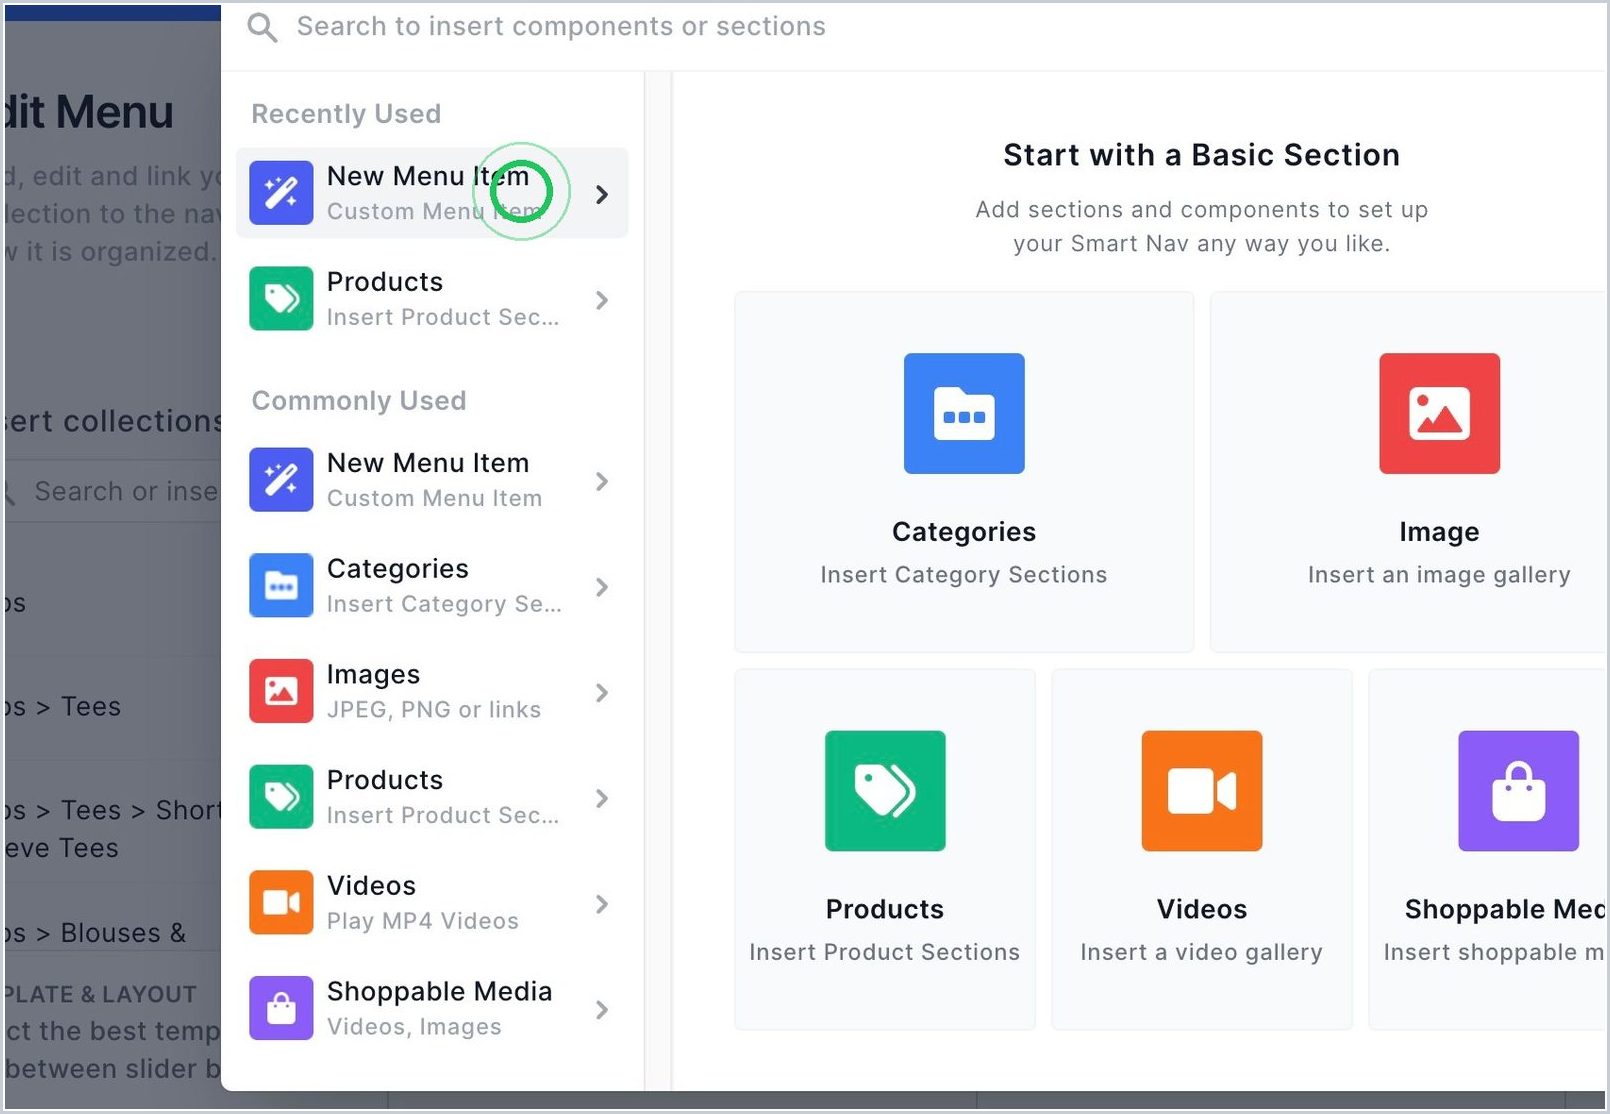Screen dimensions: 1610x1114
Task: Click the orange Videos camera icon in the list
Action: pyautogui.click(x=281, y=903)
